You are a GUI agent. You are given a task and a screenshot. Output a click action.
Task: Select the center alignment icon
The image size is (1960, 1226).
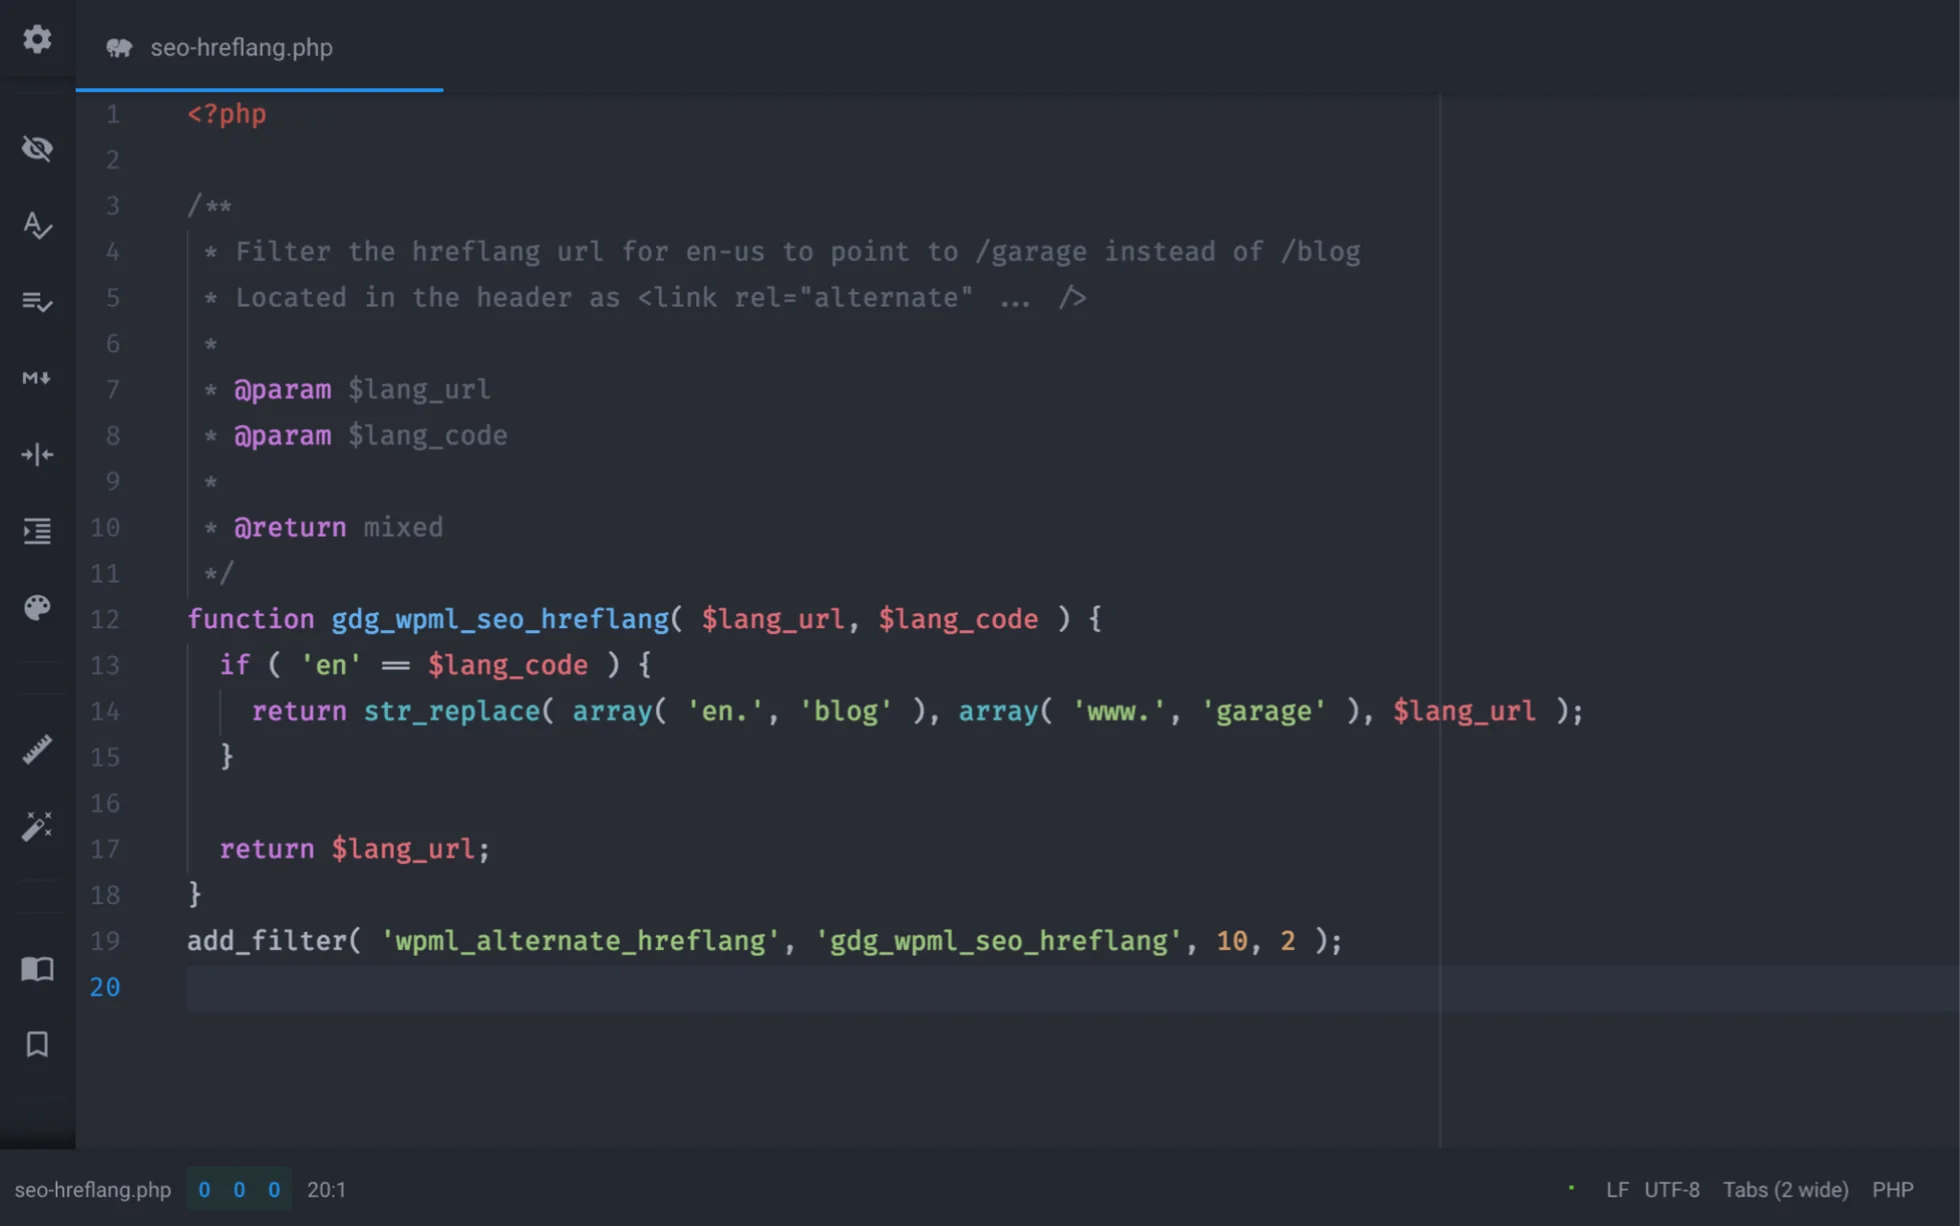(x=36, y=454)
